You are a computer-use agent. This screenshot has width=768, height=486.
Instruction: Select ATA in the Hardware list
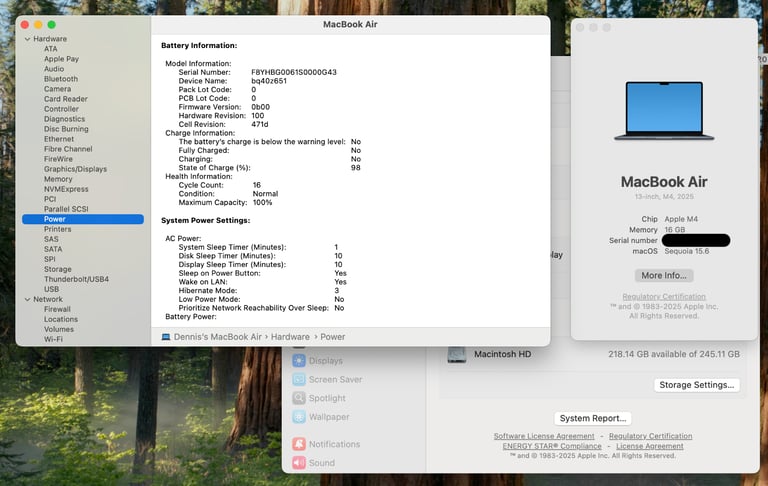tap(50, 49)
